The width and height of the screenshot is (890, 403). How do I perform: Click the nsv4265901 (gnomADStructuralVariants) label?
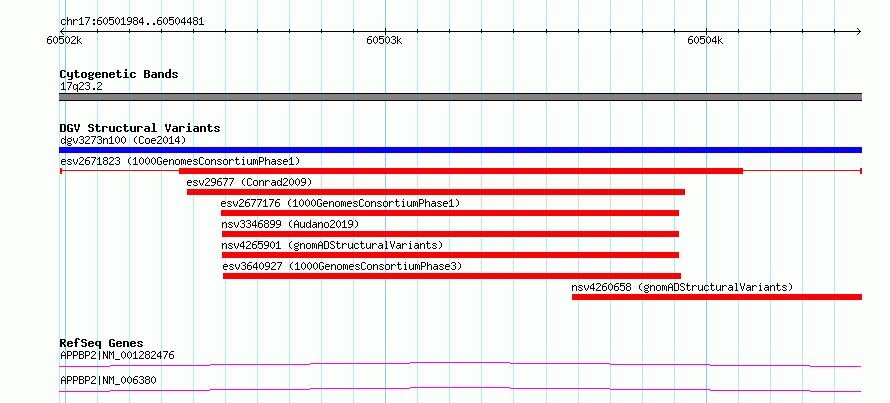pos(332,245)
